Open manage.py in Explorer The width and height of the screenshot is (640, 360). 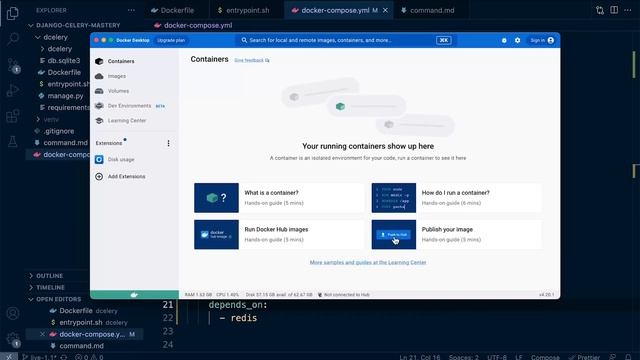click(65, 96)
